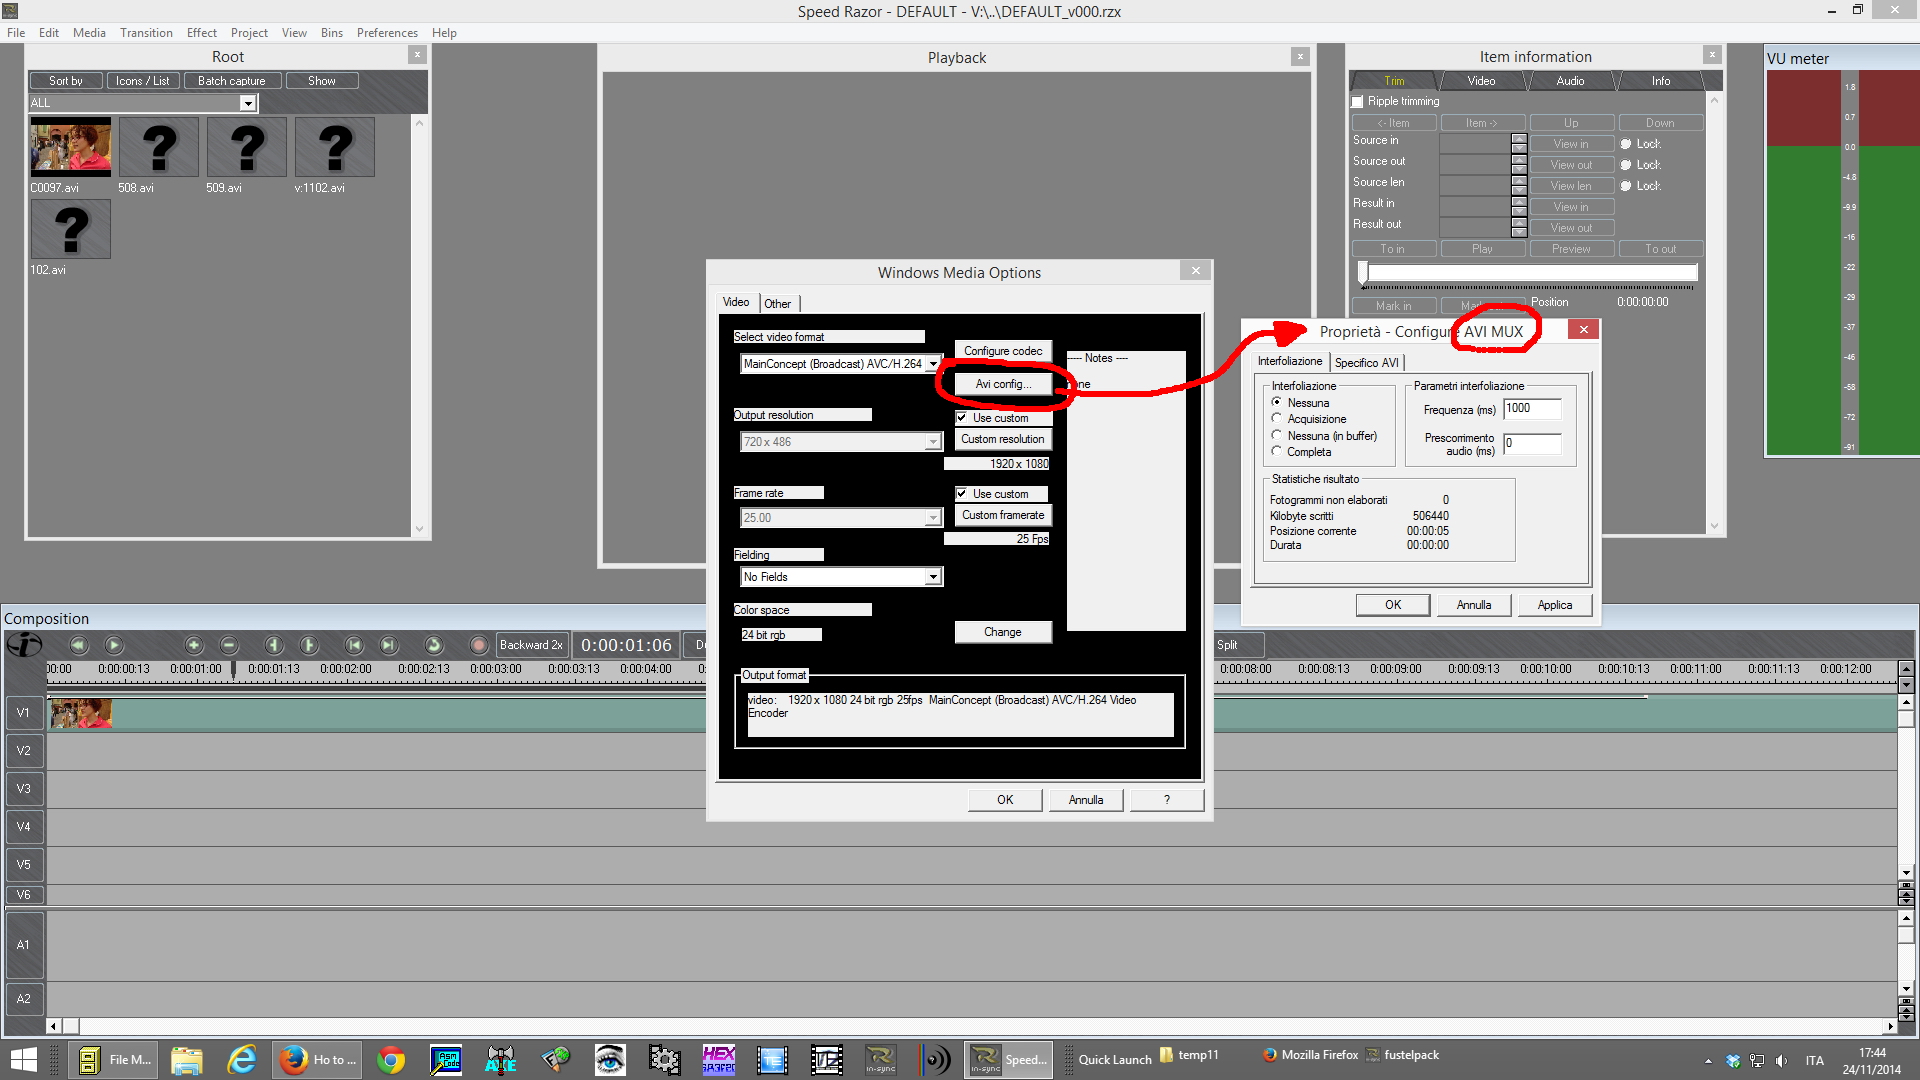Click the red record button

click(479, 645)
